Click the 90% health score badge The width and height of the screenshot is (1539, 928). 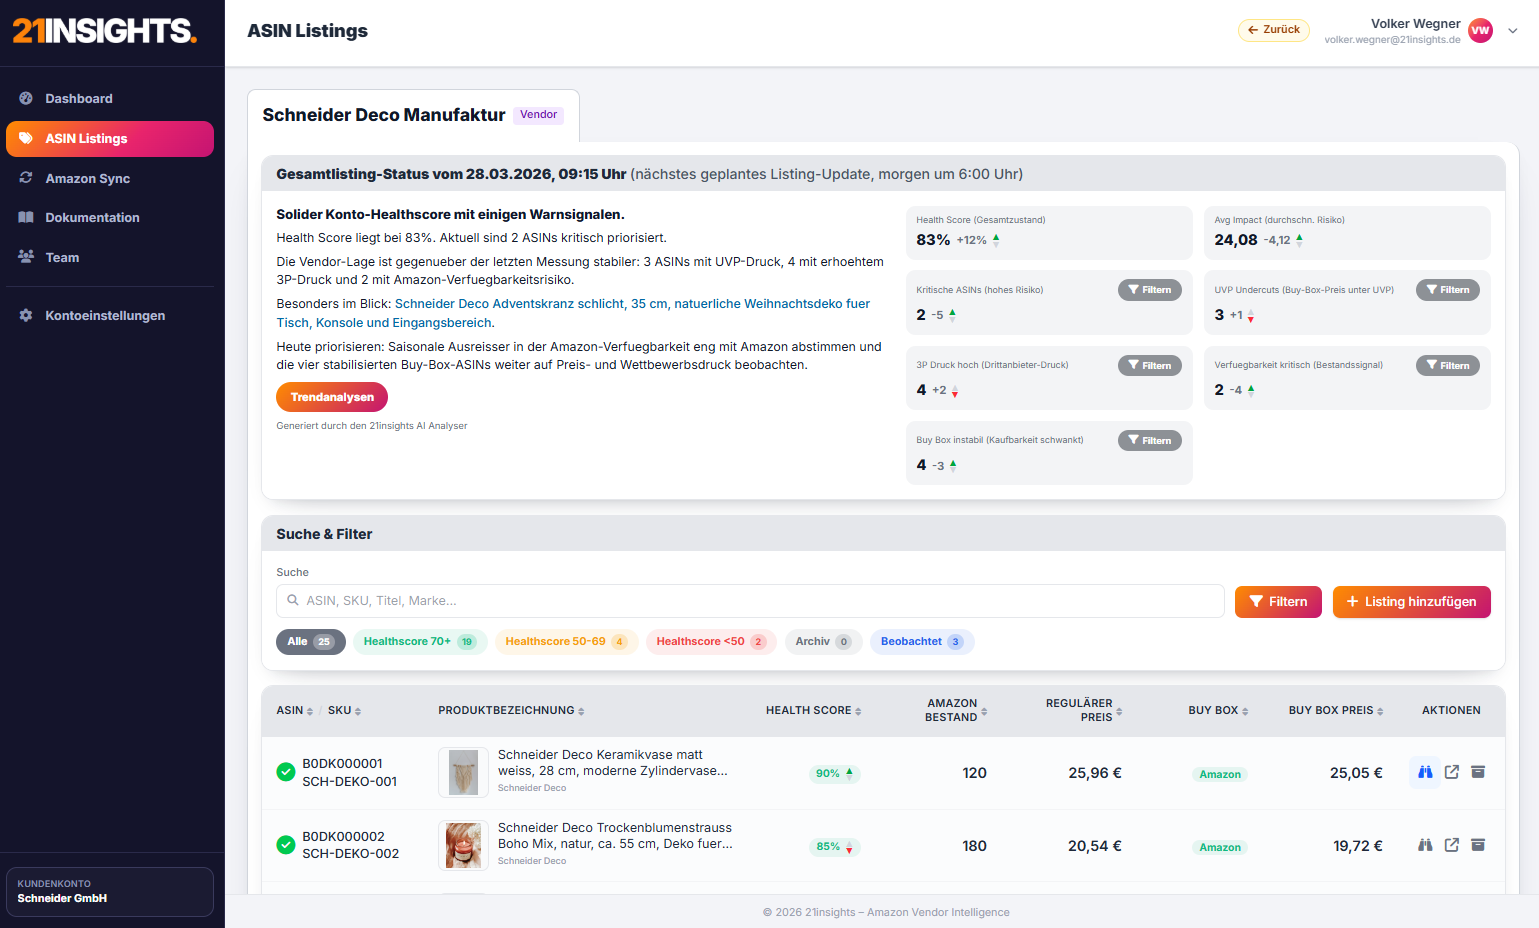[834, 773]
